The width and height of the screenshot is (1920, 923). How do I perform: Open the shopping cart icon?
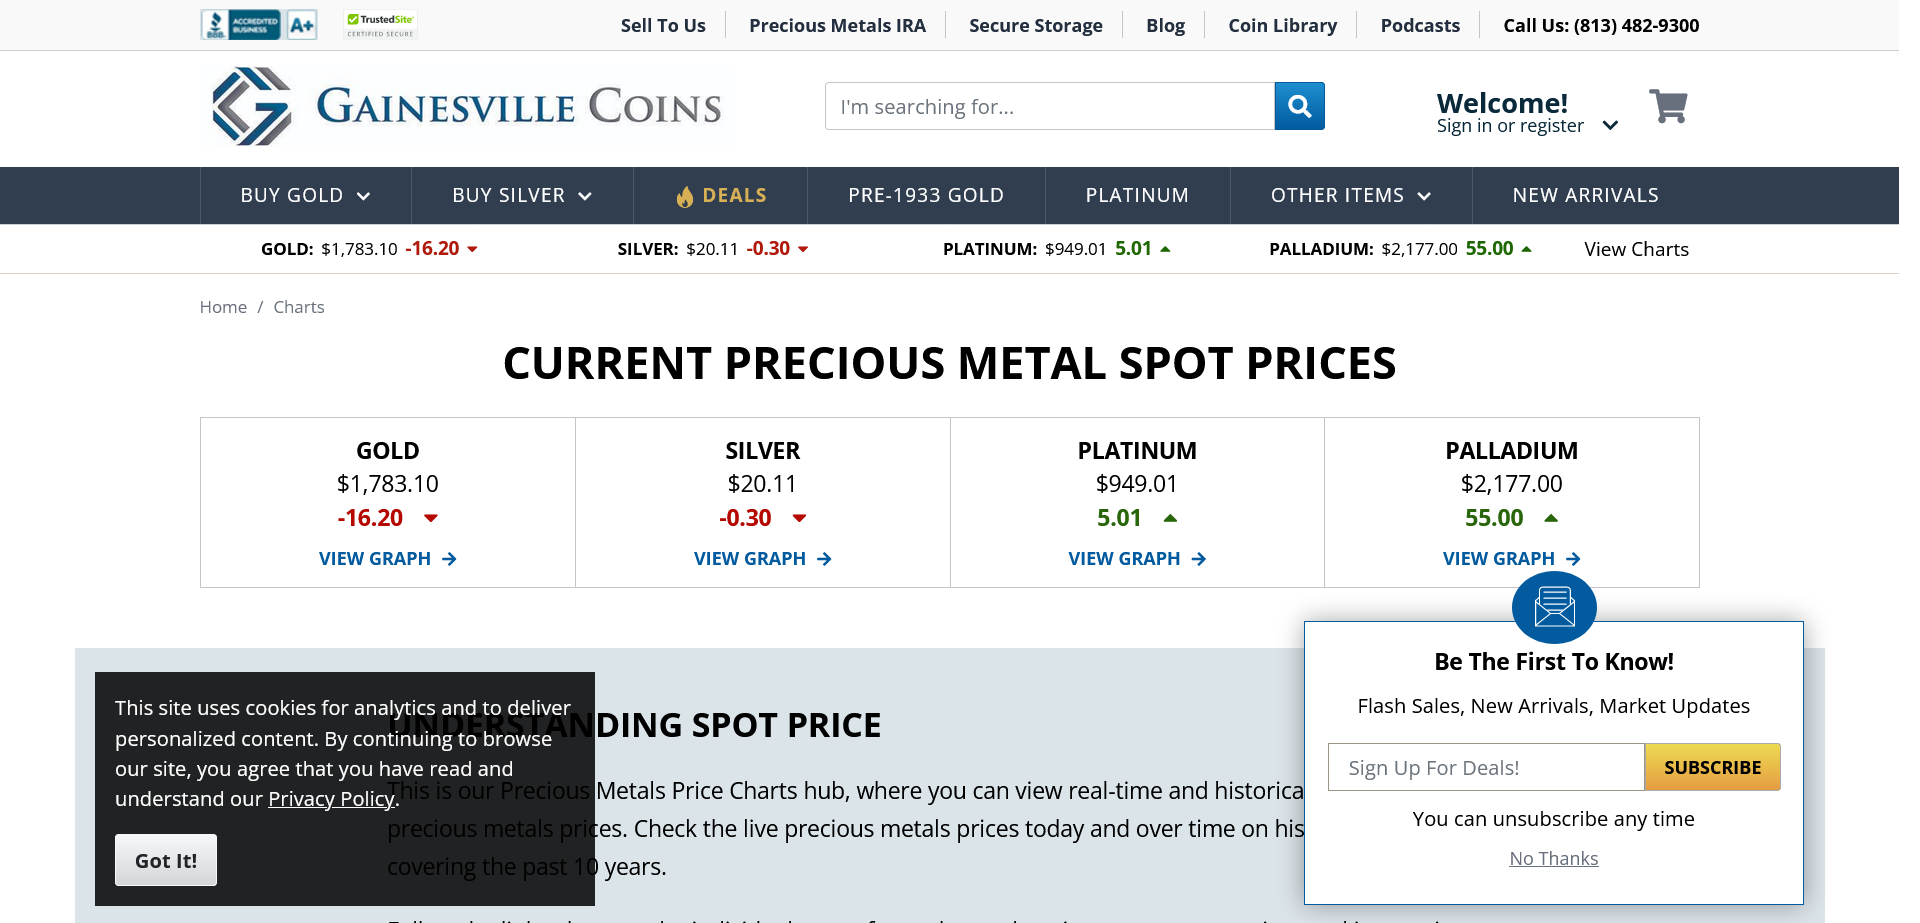(1668, 106)
